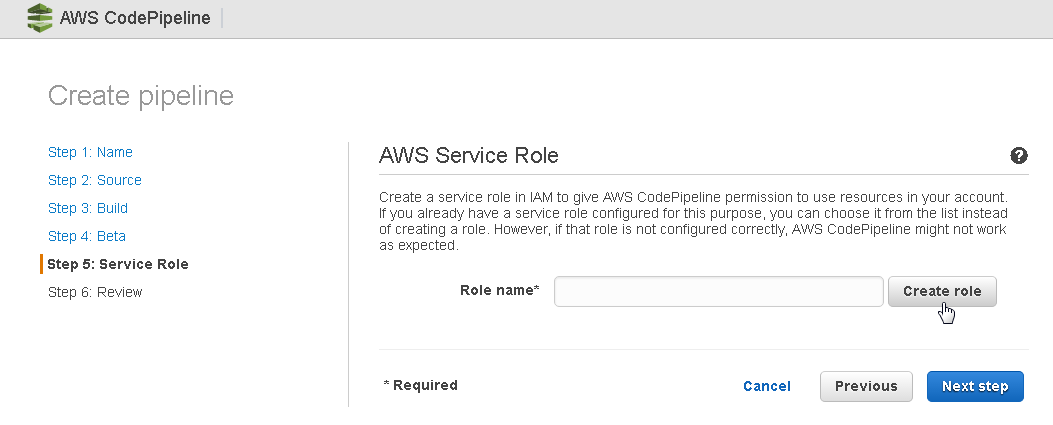Image resolution: width=1053 pixels, height=425 pixels.
Task: Go back to Step 2: Source
Action: (95, 181)
